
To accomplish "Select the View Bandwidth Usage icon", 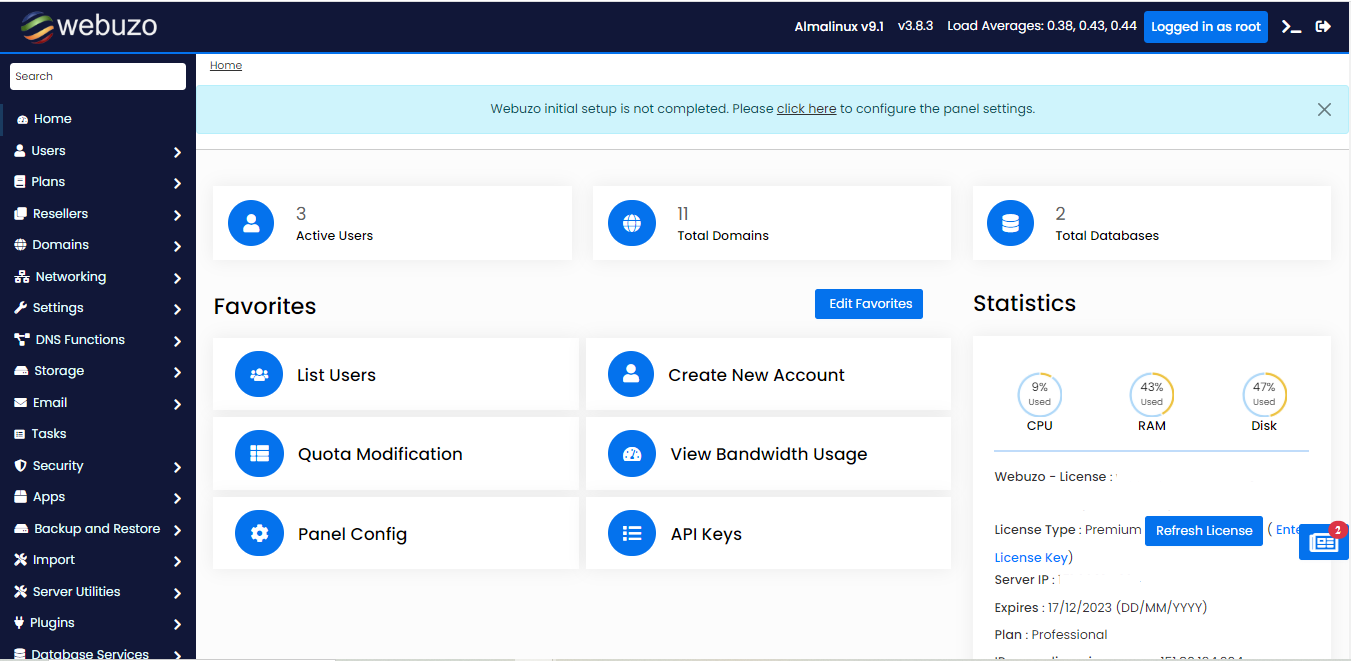I will pos(631,453).
